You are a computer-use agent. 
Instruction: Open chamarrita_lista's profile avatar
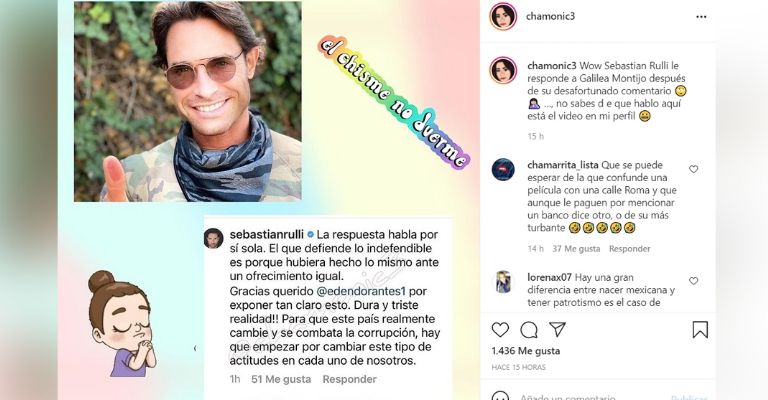tap(503, 170)
